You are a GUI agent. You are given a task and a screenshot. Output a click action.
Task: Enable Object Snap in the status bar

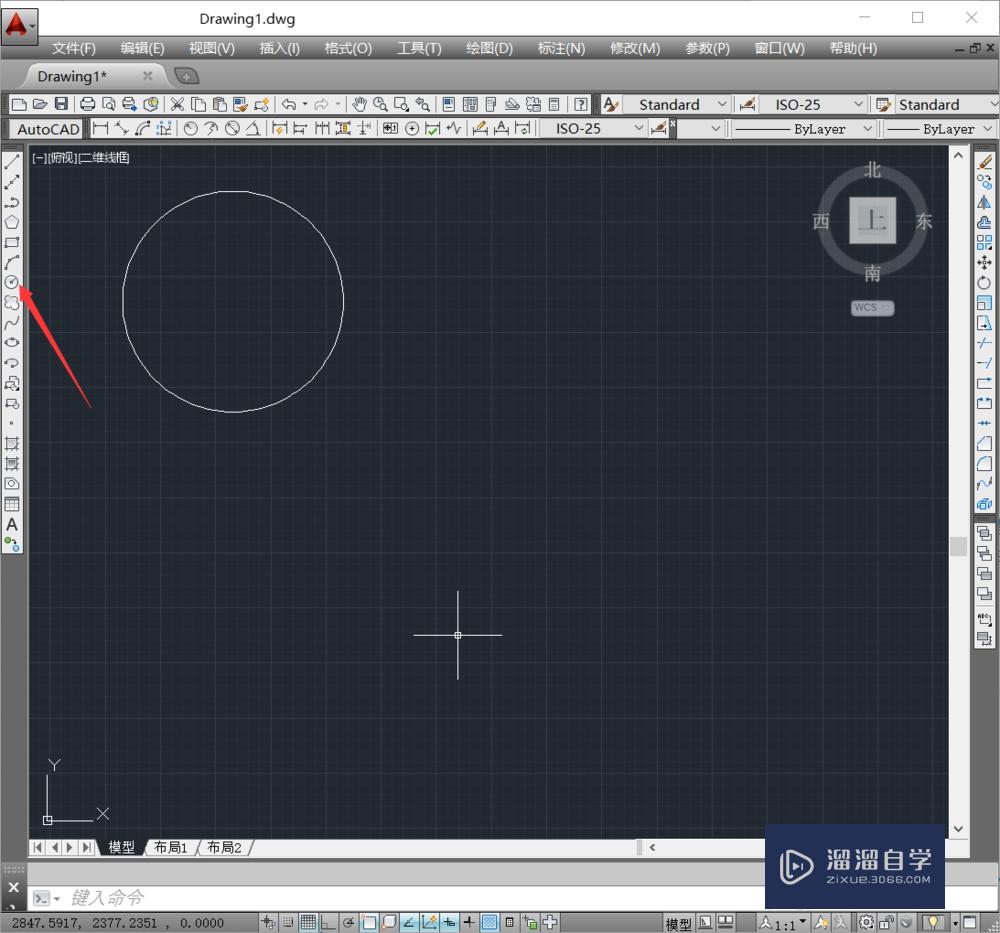click(x=368, y=921)
